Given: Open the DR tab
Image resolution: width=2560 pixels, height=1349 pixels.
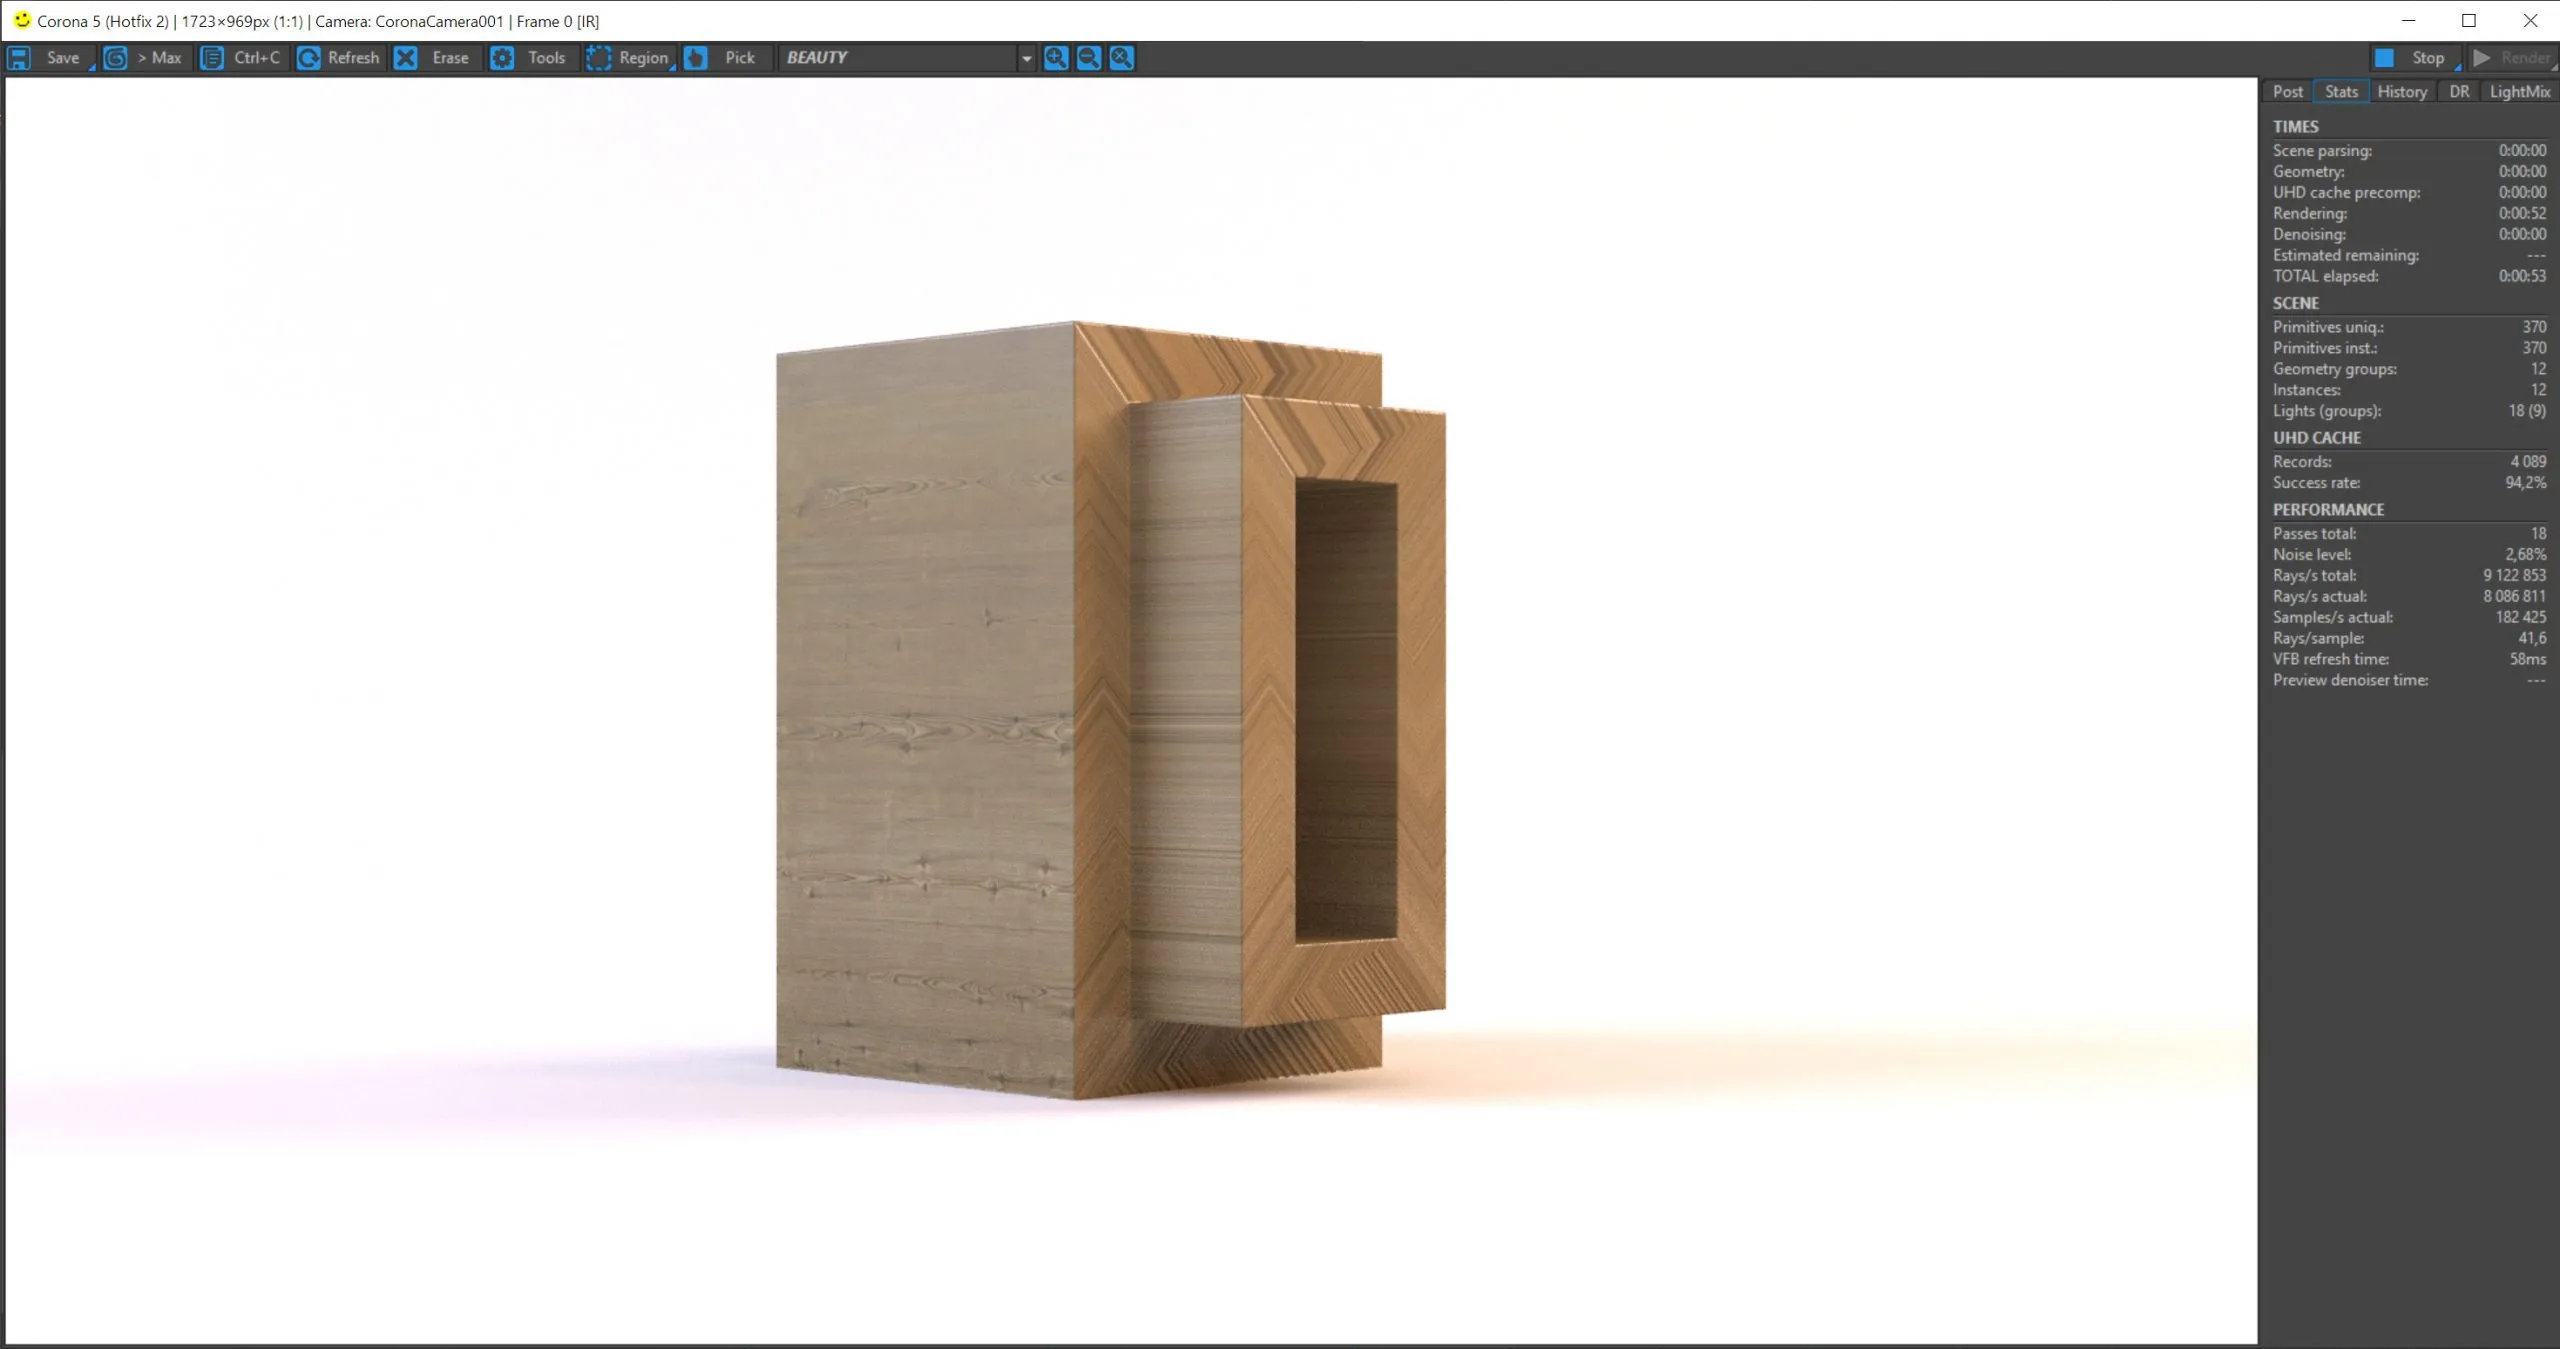Looking at the screenshot, I should pos(2459,92).
